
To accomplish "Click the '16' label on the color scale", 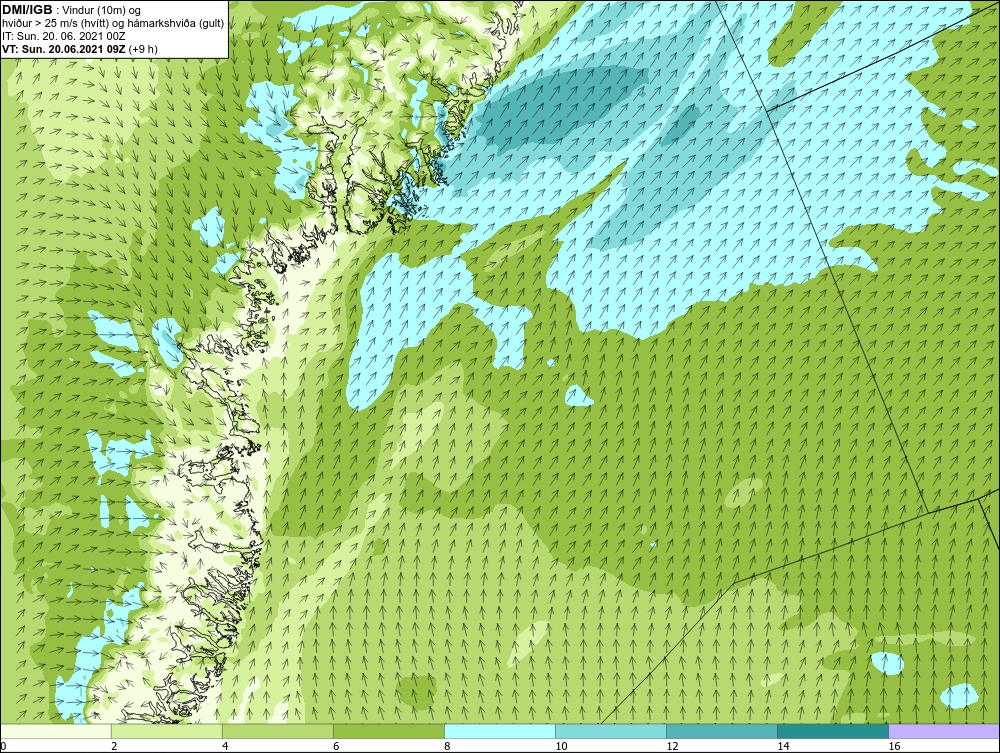I will point(894,746).
